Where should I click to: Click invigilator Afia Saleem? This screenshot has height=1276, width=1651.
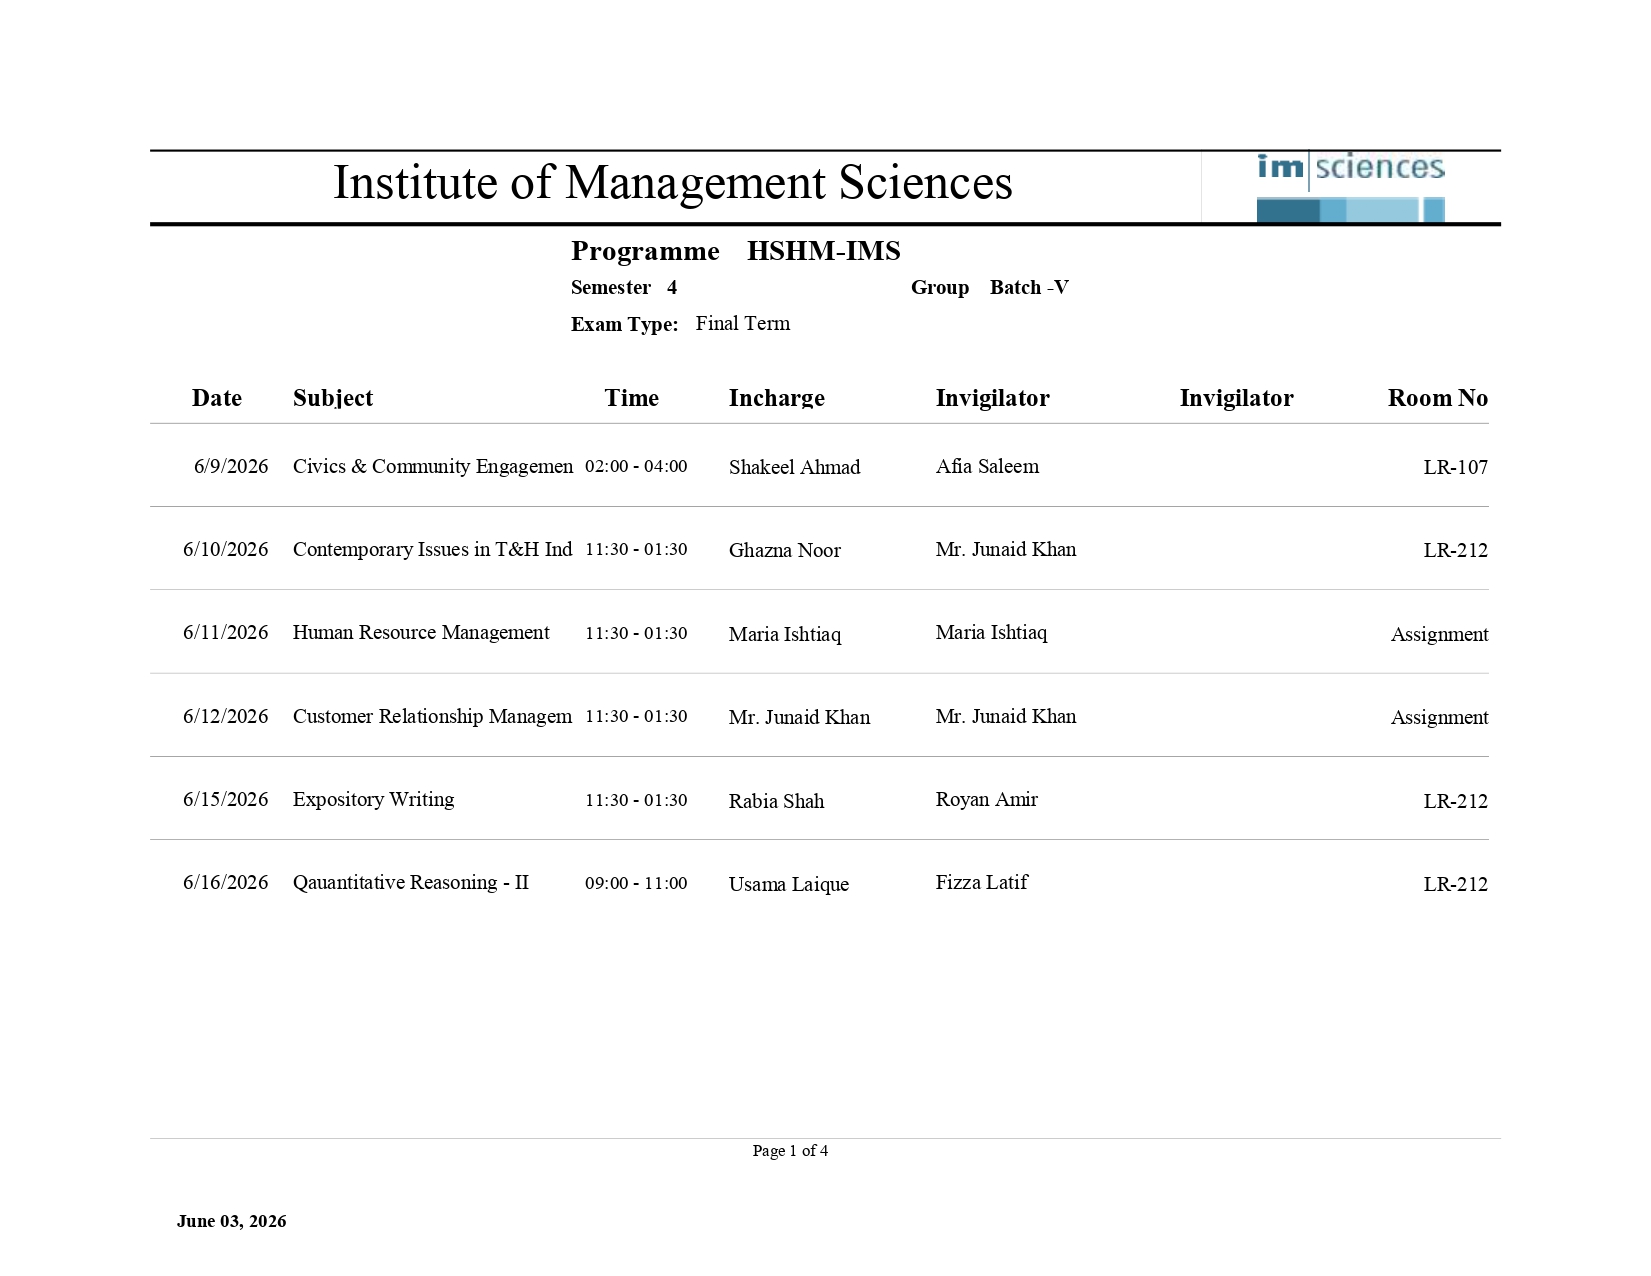[x=987, y=466]
